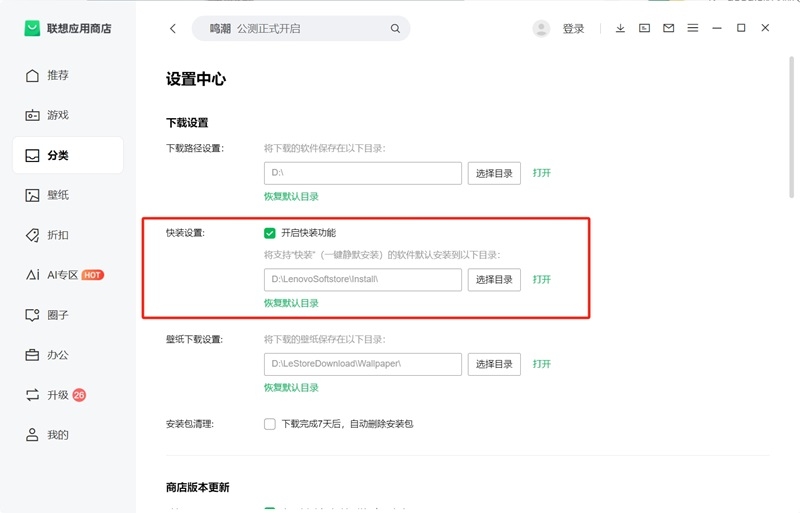Click the 壁纸下载设置 label
This screenshot has height=513, width=800.
click(x=194, y=339)
